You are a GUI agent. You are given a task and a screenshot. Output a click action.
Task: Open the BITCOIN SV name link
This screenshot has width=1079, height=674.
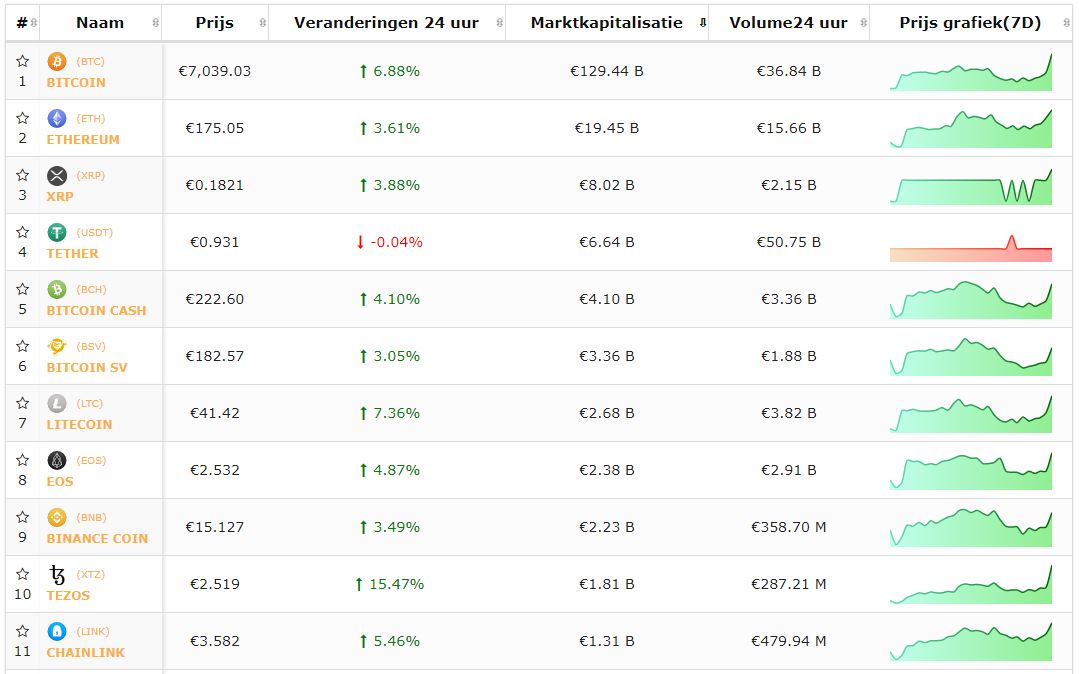tap(87, 368)
